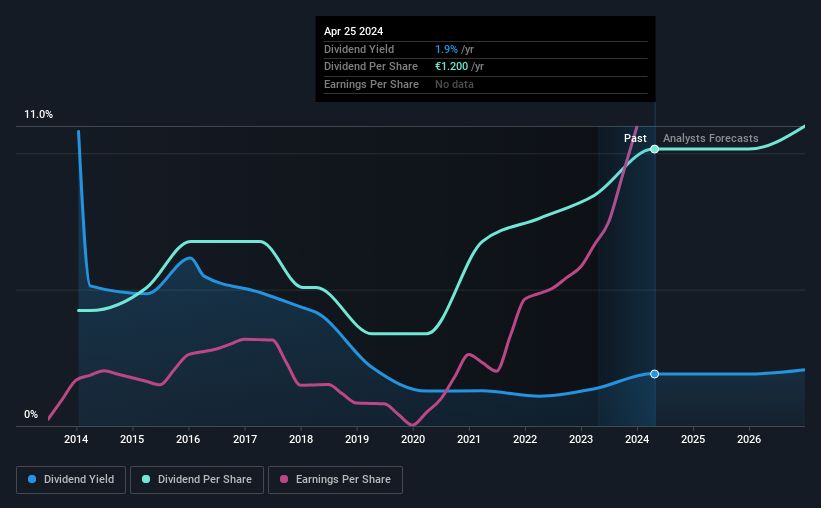
Task: Click the 2020 label on the x-axis
Action: [413, 439]
